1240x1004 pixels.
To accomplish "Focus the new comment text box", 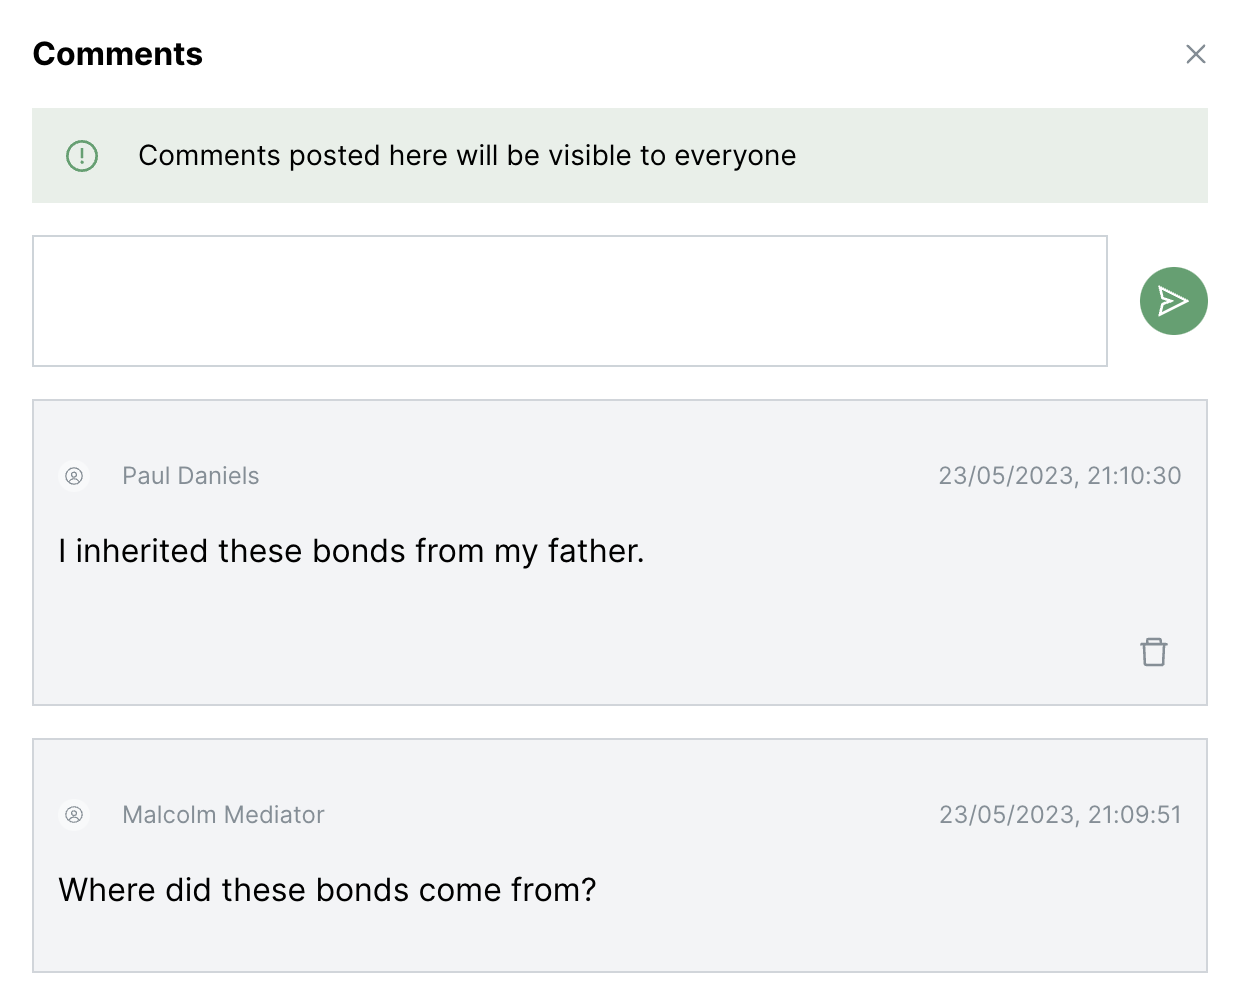I will tap(569, 301).
